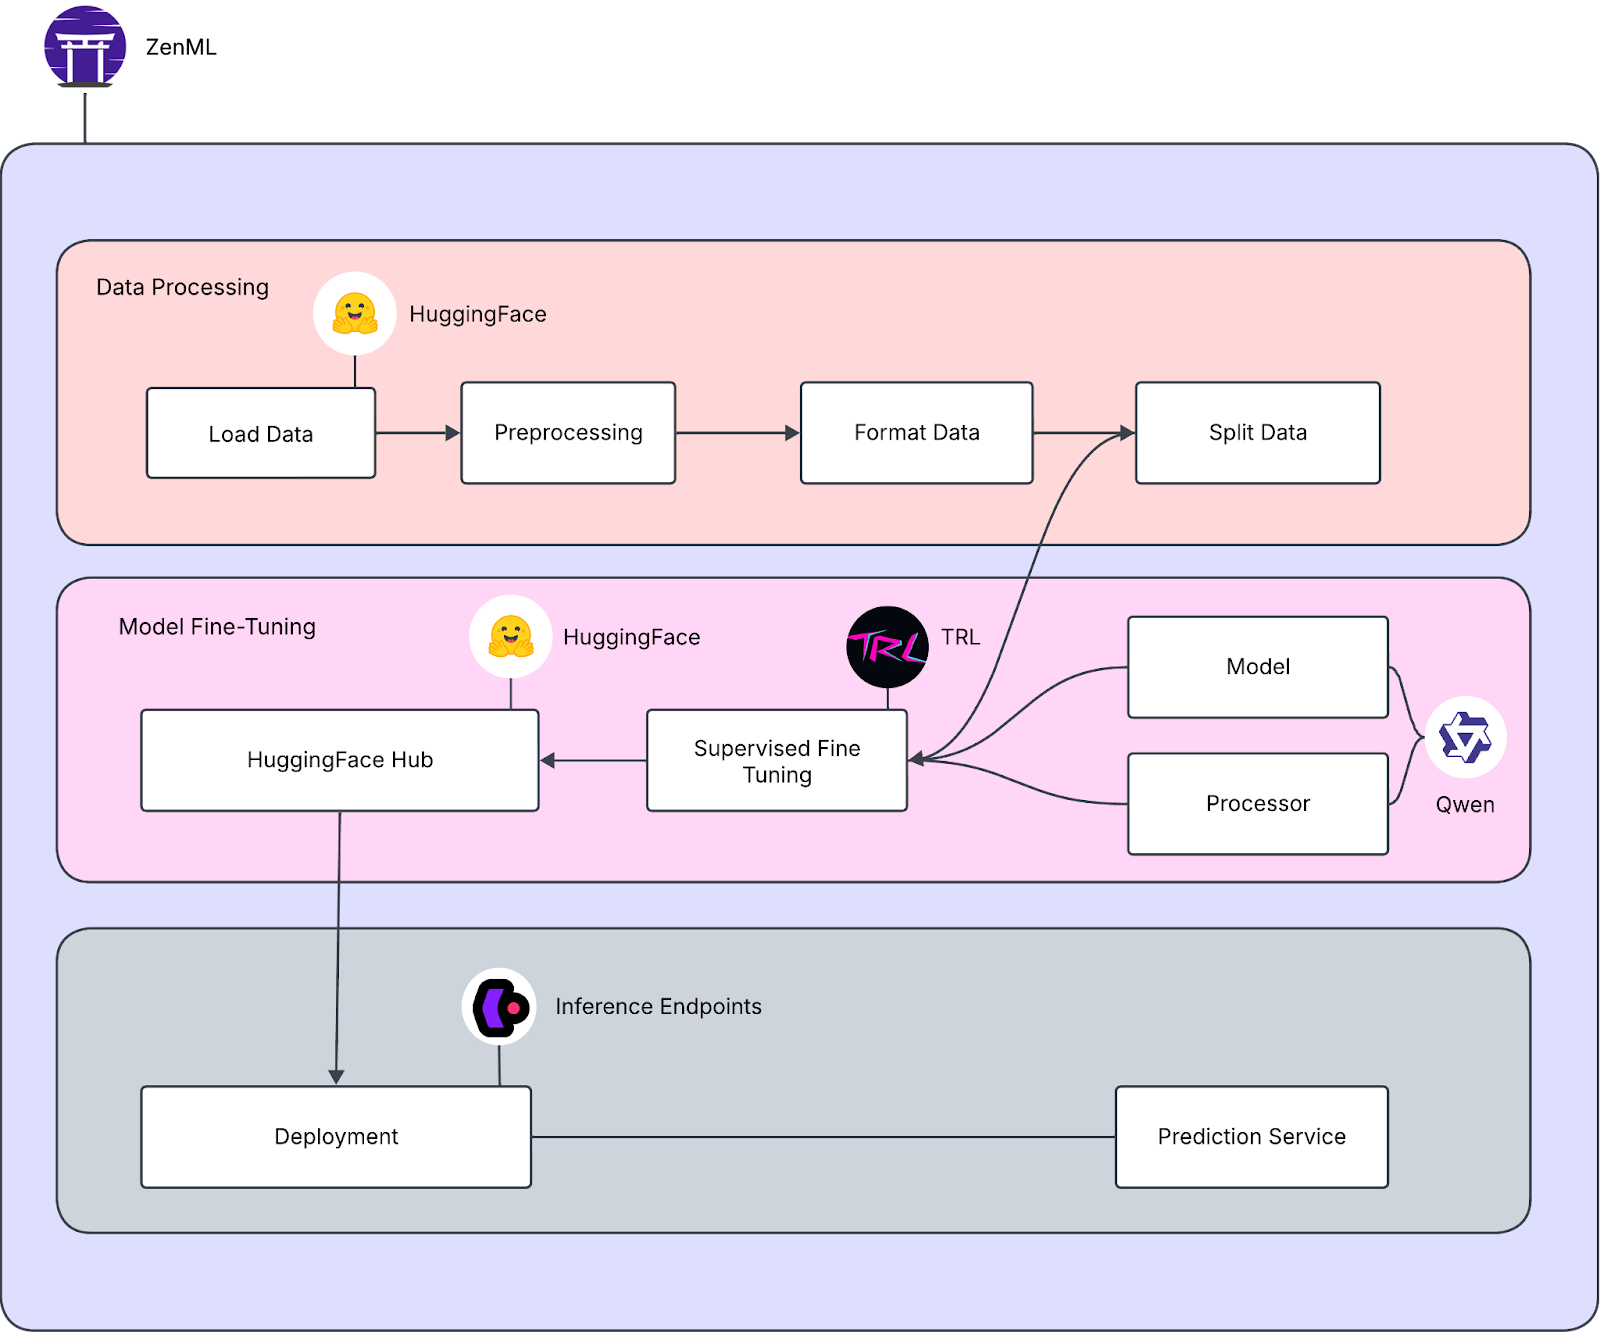Screen dimensions: 1600x1332
Task: Select the Load Data box
Action: (261, 434)
